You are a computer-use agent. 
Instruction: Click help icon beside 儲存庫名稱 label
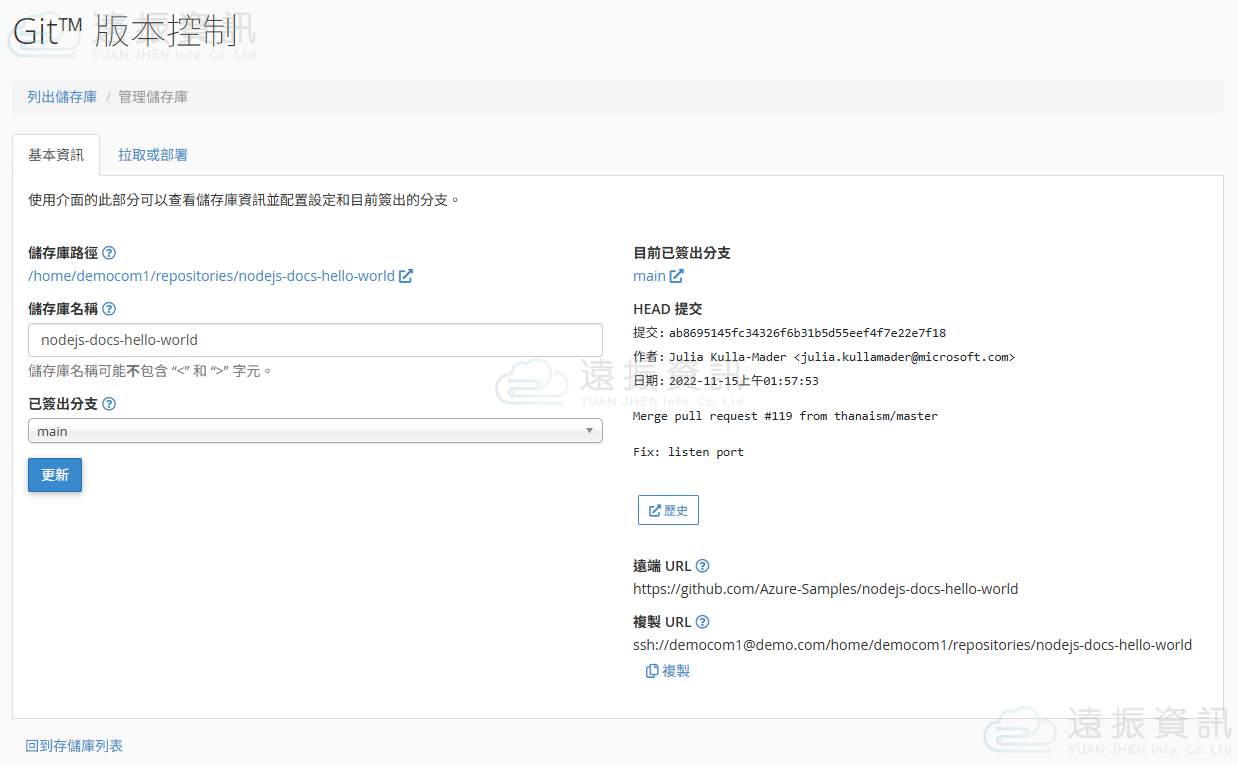tap(109, 309)
